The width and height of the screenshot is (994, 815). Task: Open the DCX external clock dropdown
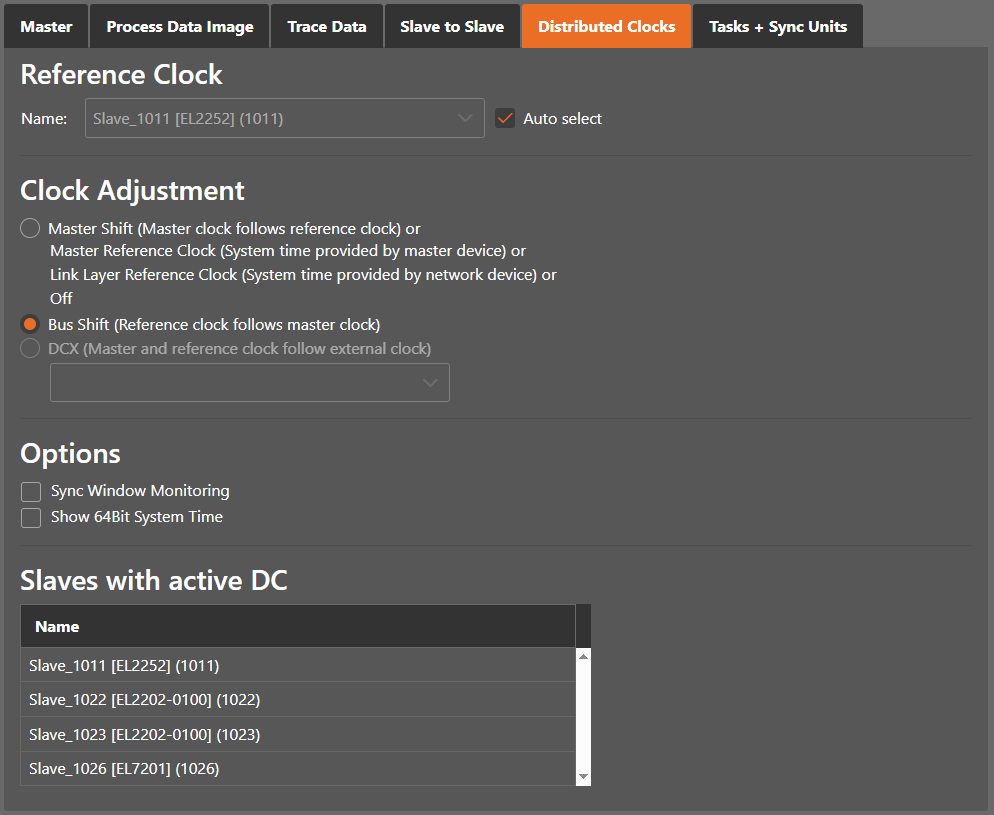point(250,383)
